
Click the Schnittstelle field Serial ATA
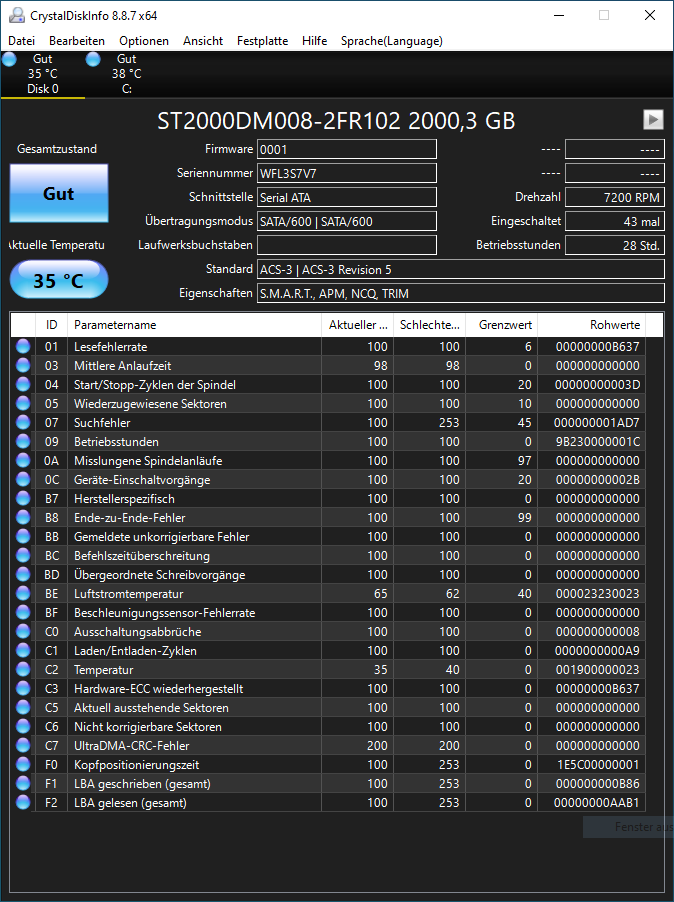click(x=347, y=197)
